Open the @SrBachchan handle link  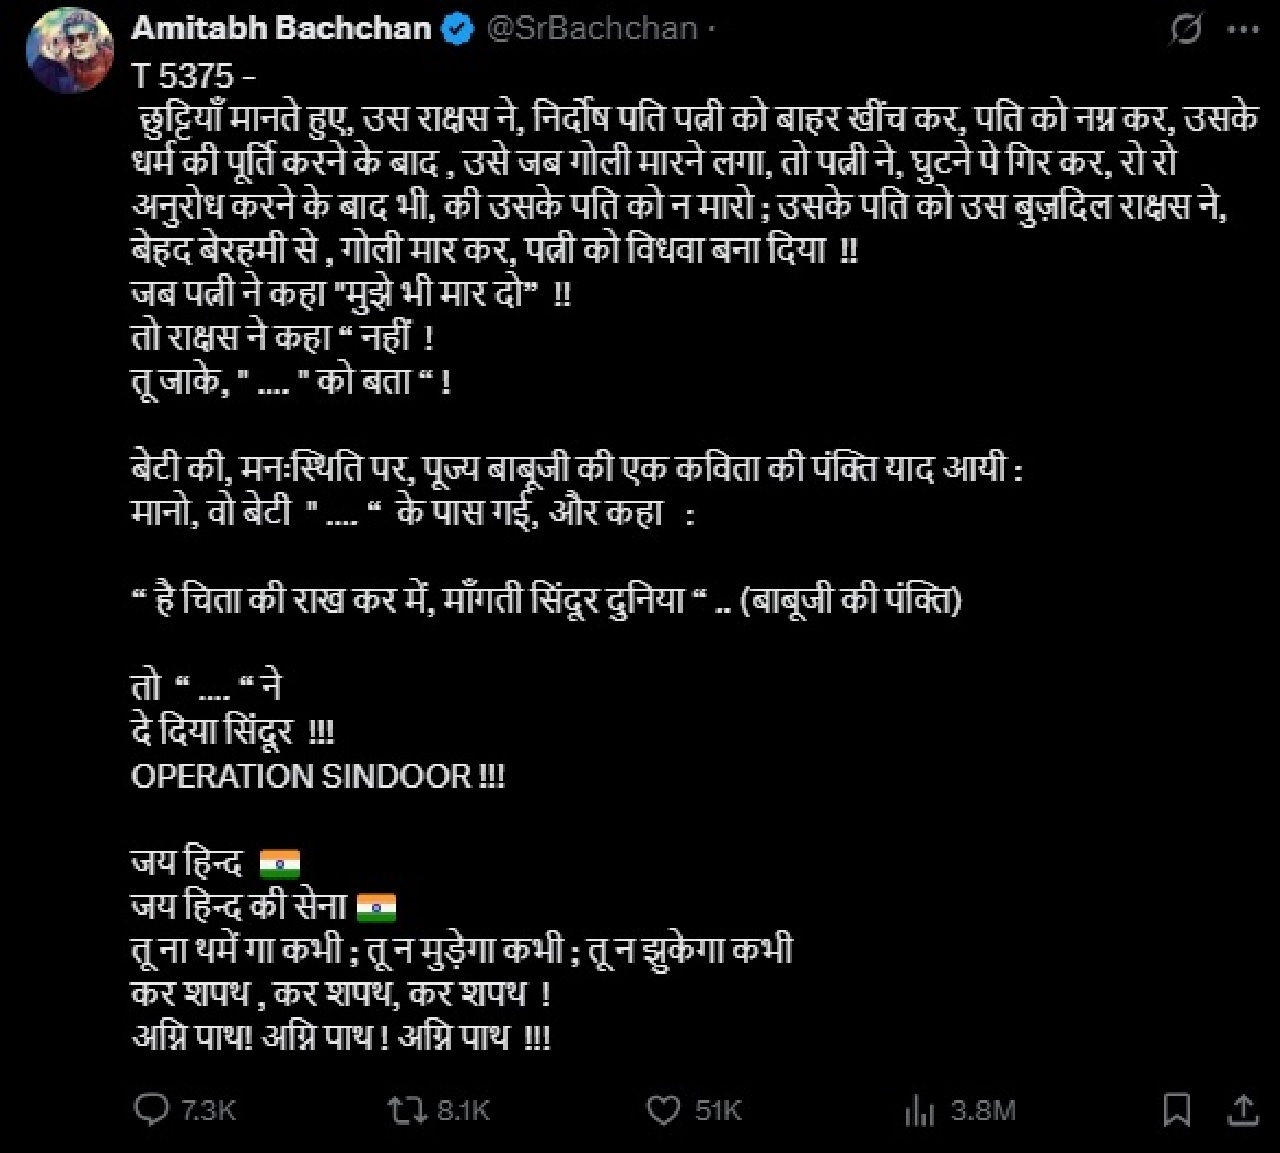click(591, 28)
